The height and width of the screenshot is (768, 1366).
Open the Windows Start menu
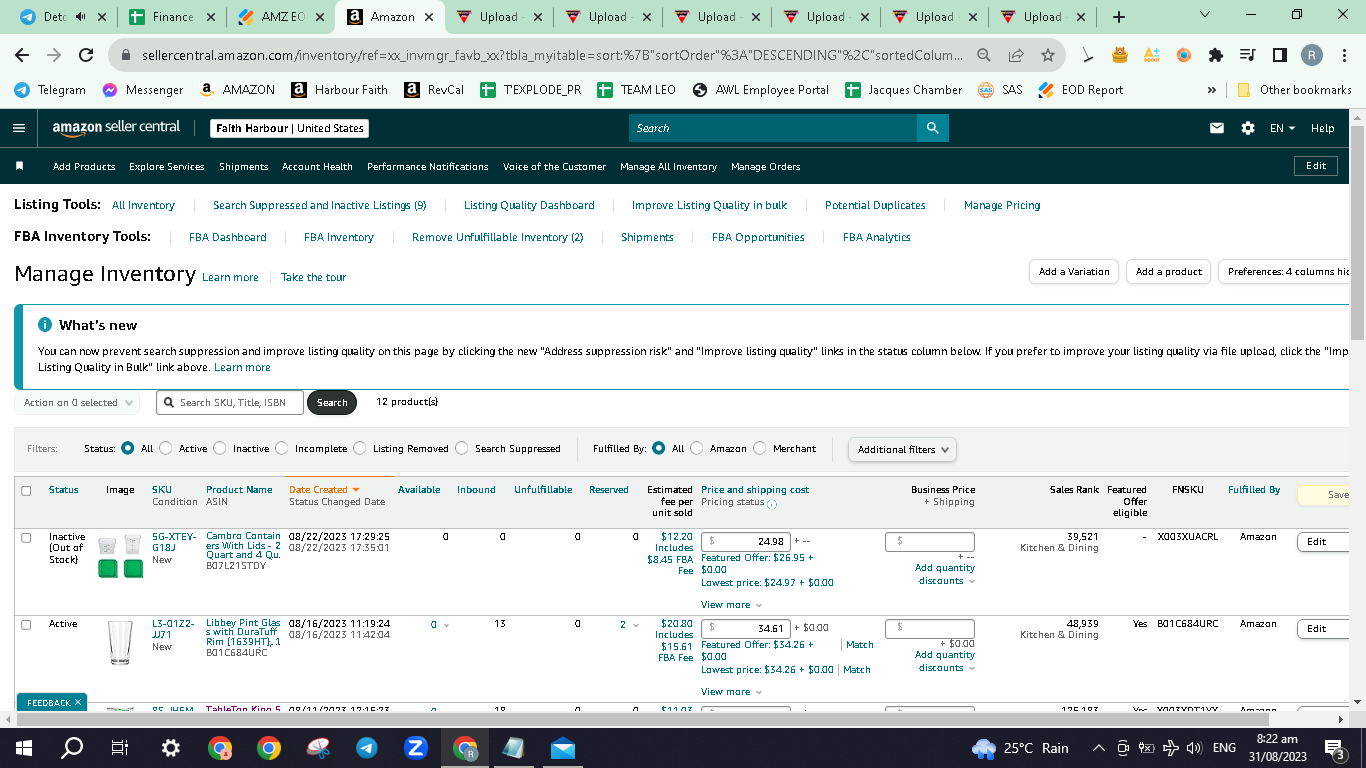point(24,747)
